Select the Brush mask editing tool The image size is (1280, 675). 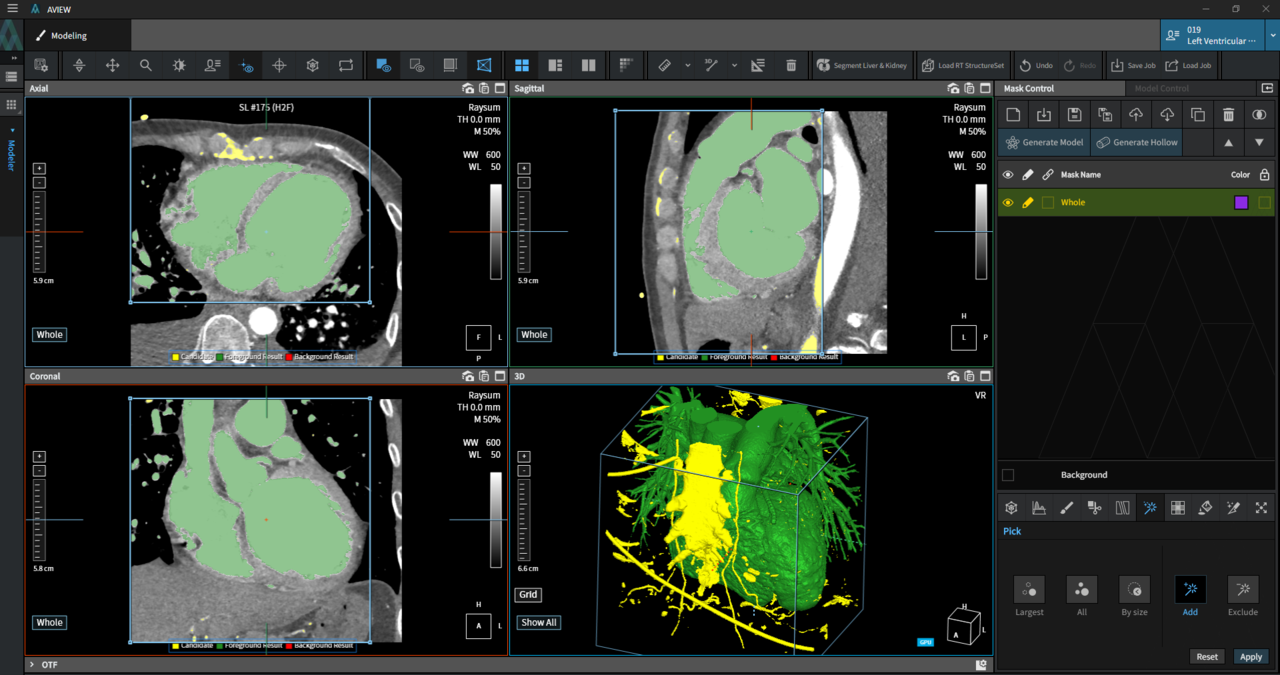pos(1067,508)
